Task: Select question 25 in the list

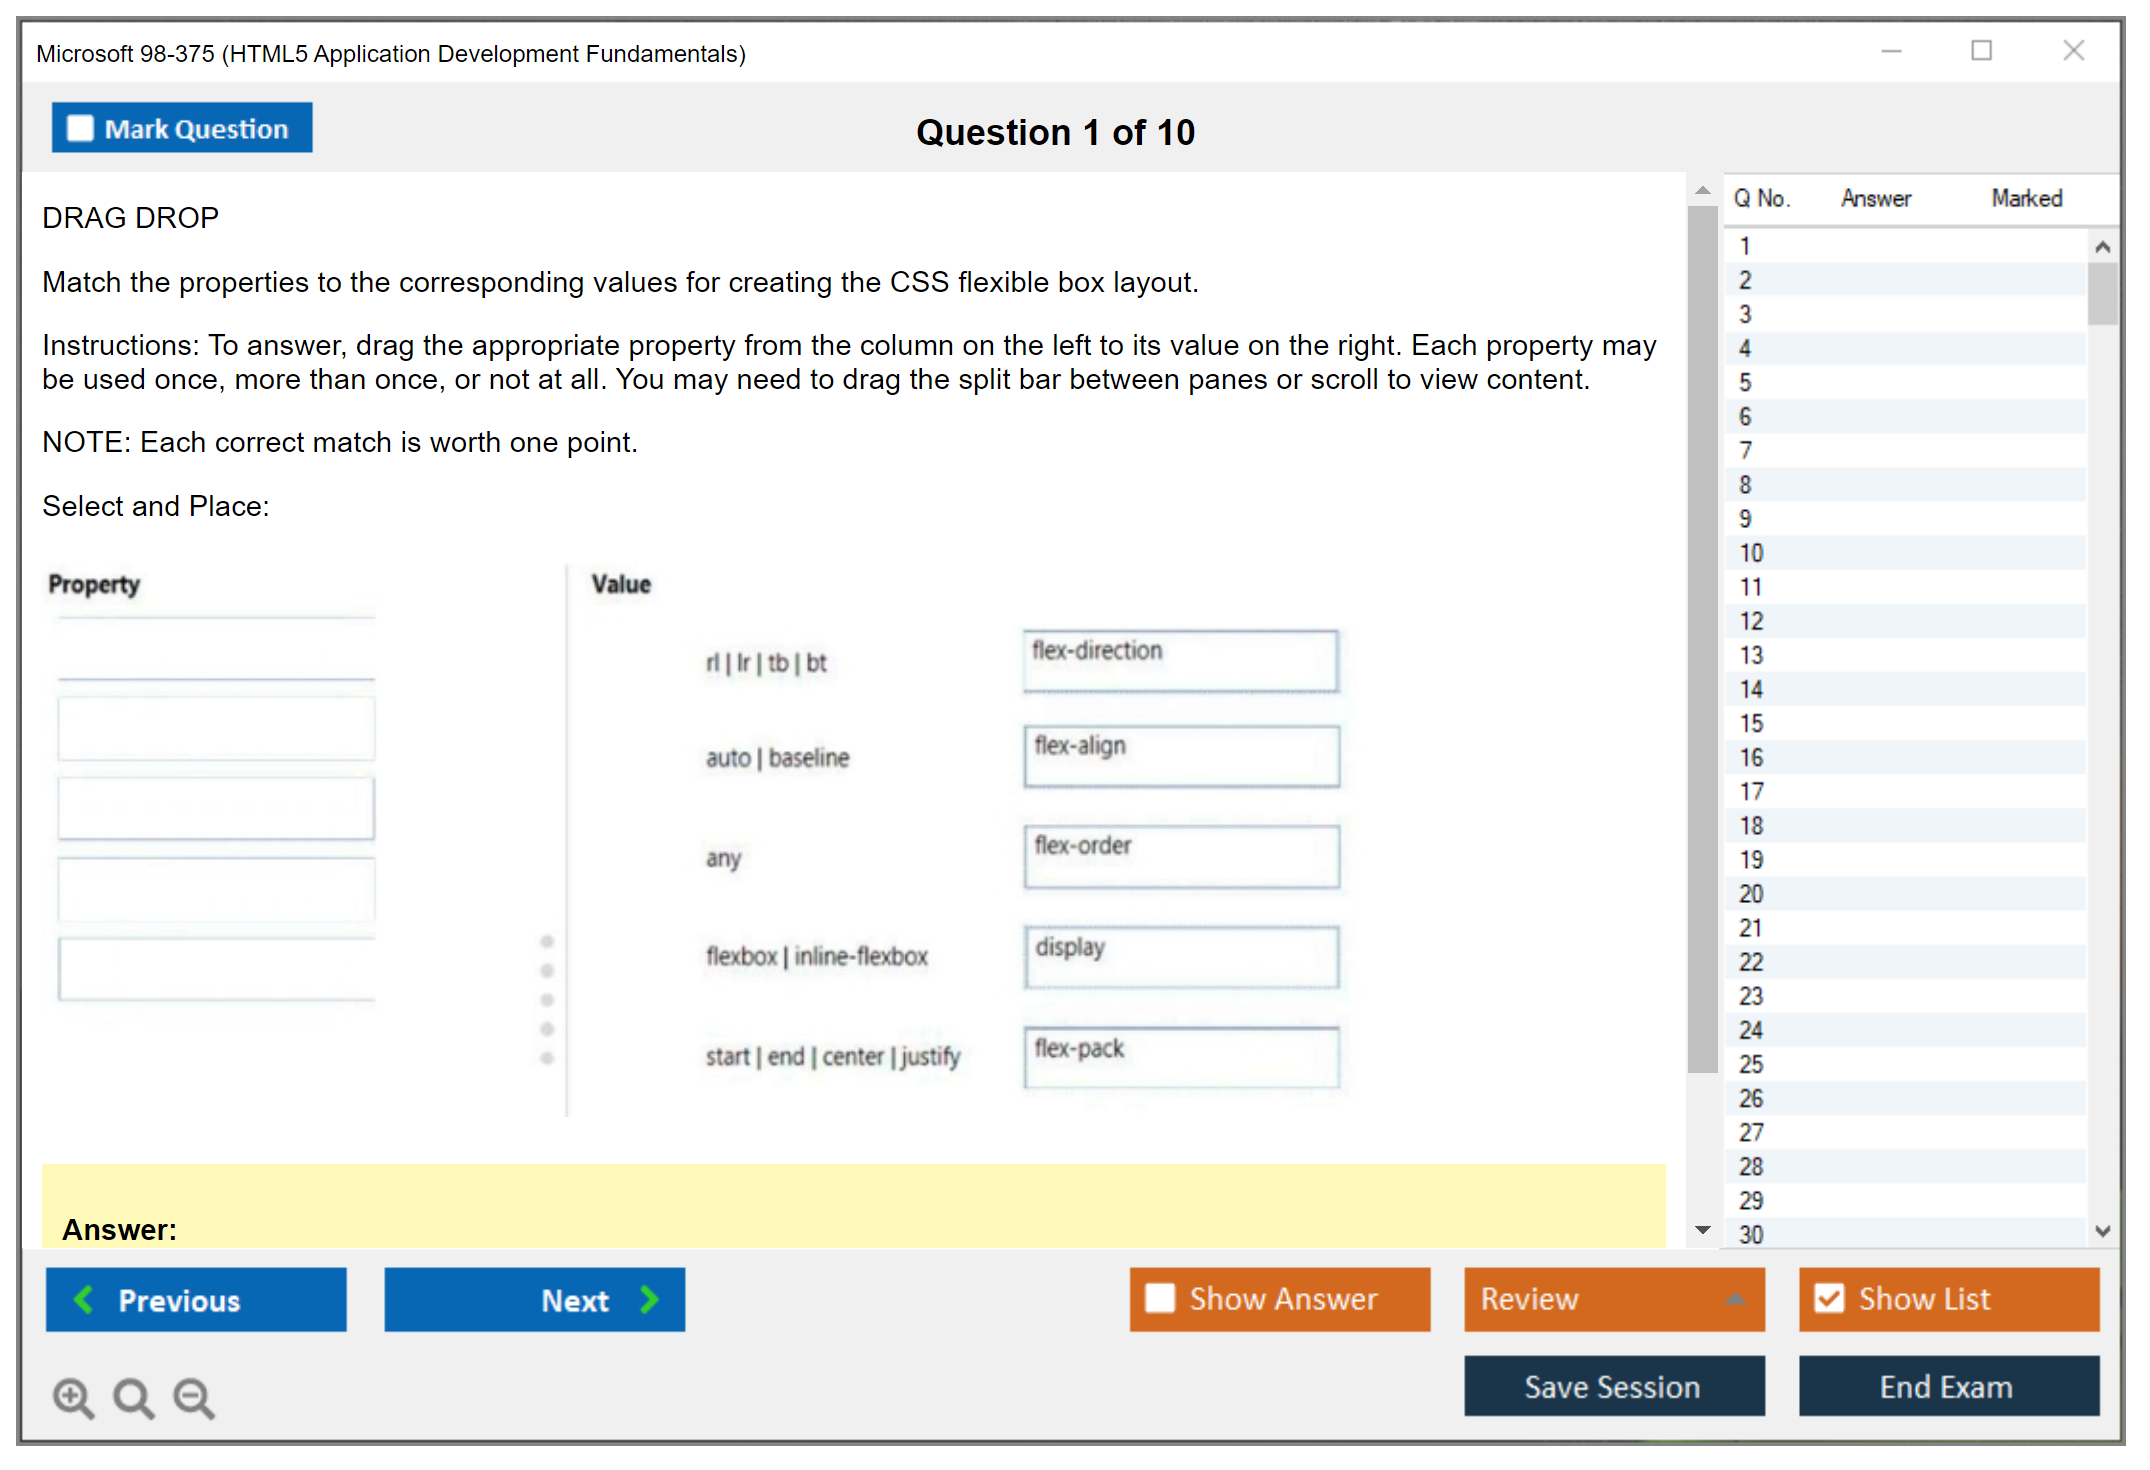Action: [1751, 1064]
